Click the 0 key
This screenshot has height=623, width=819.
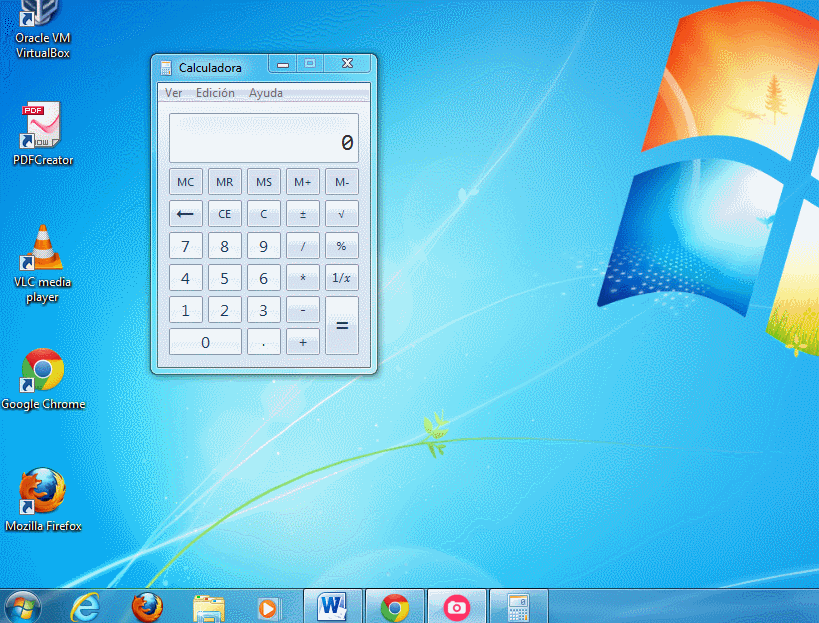coord(205,342)
